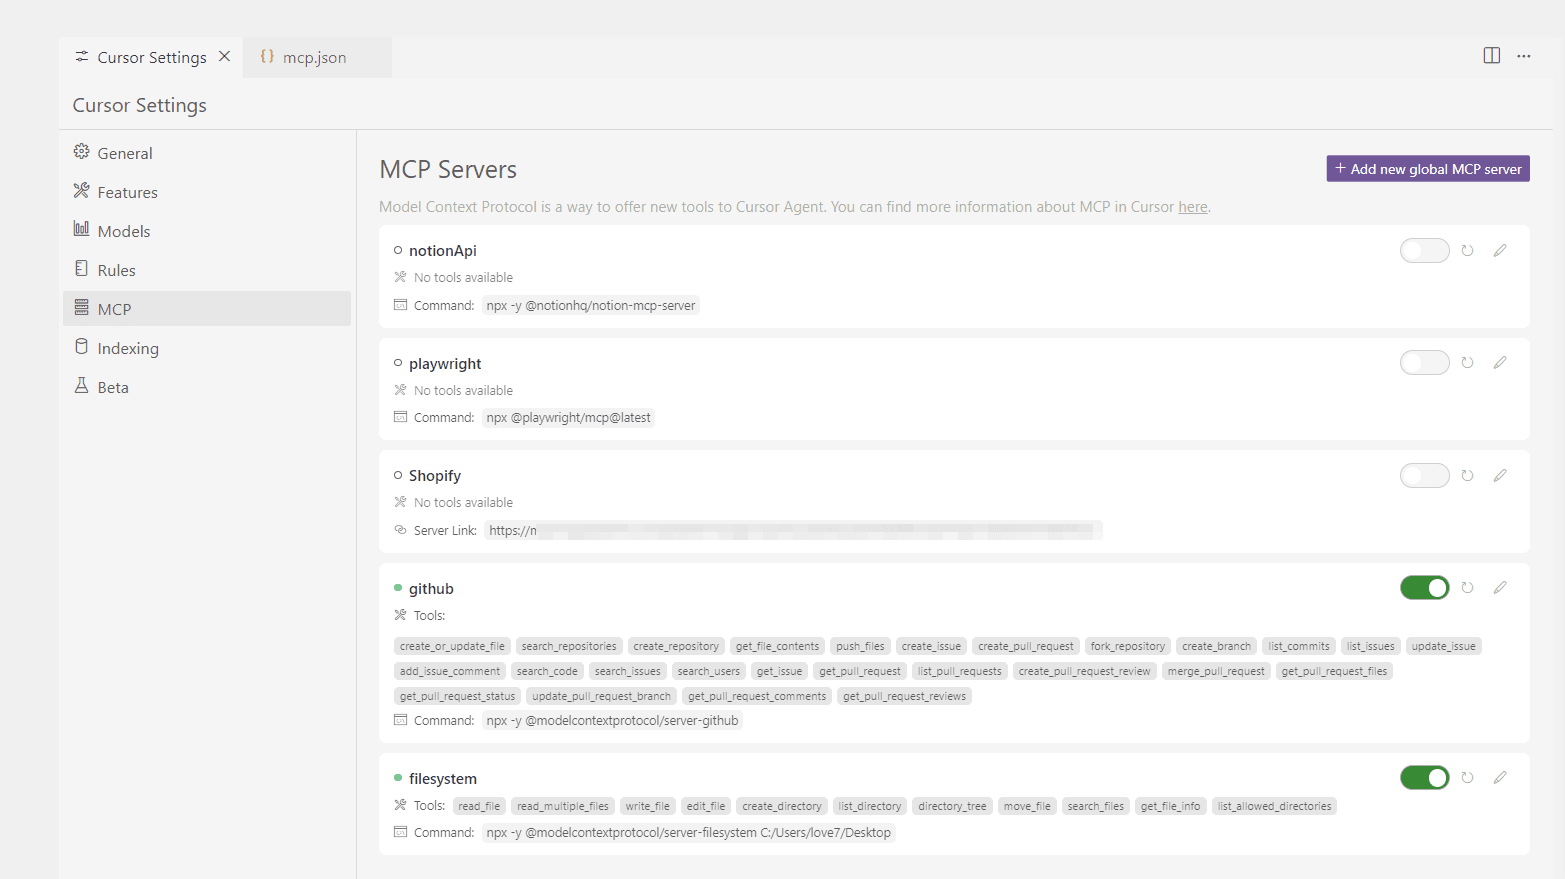Disable the filesystem server toggle
This screenshot has height=879, width=1565.
[1424, 777]
